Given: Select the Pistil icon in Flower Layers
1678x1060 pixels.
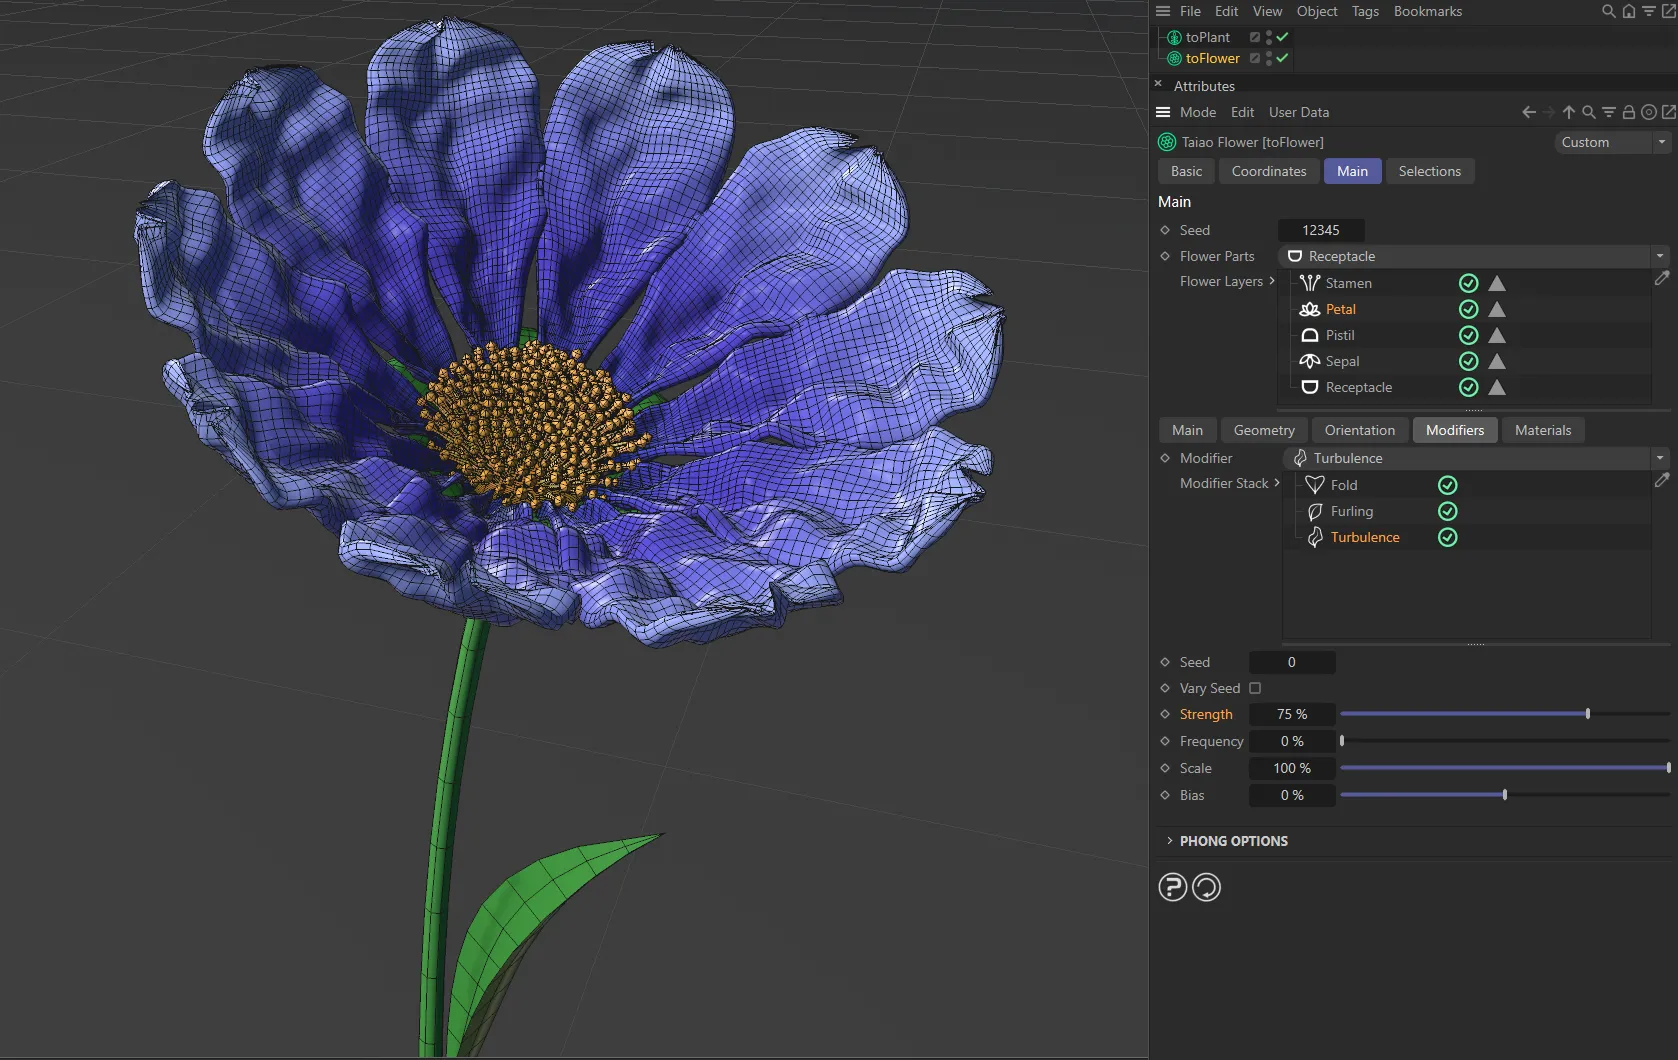Looking at the screenshot, I should 1310,335.
